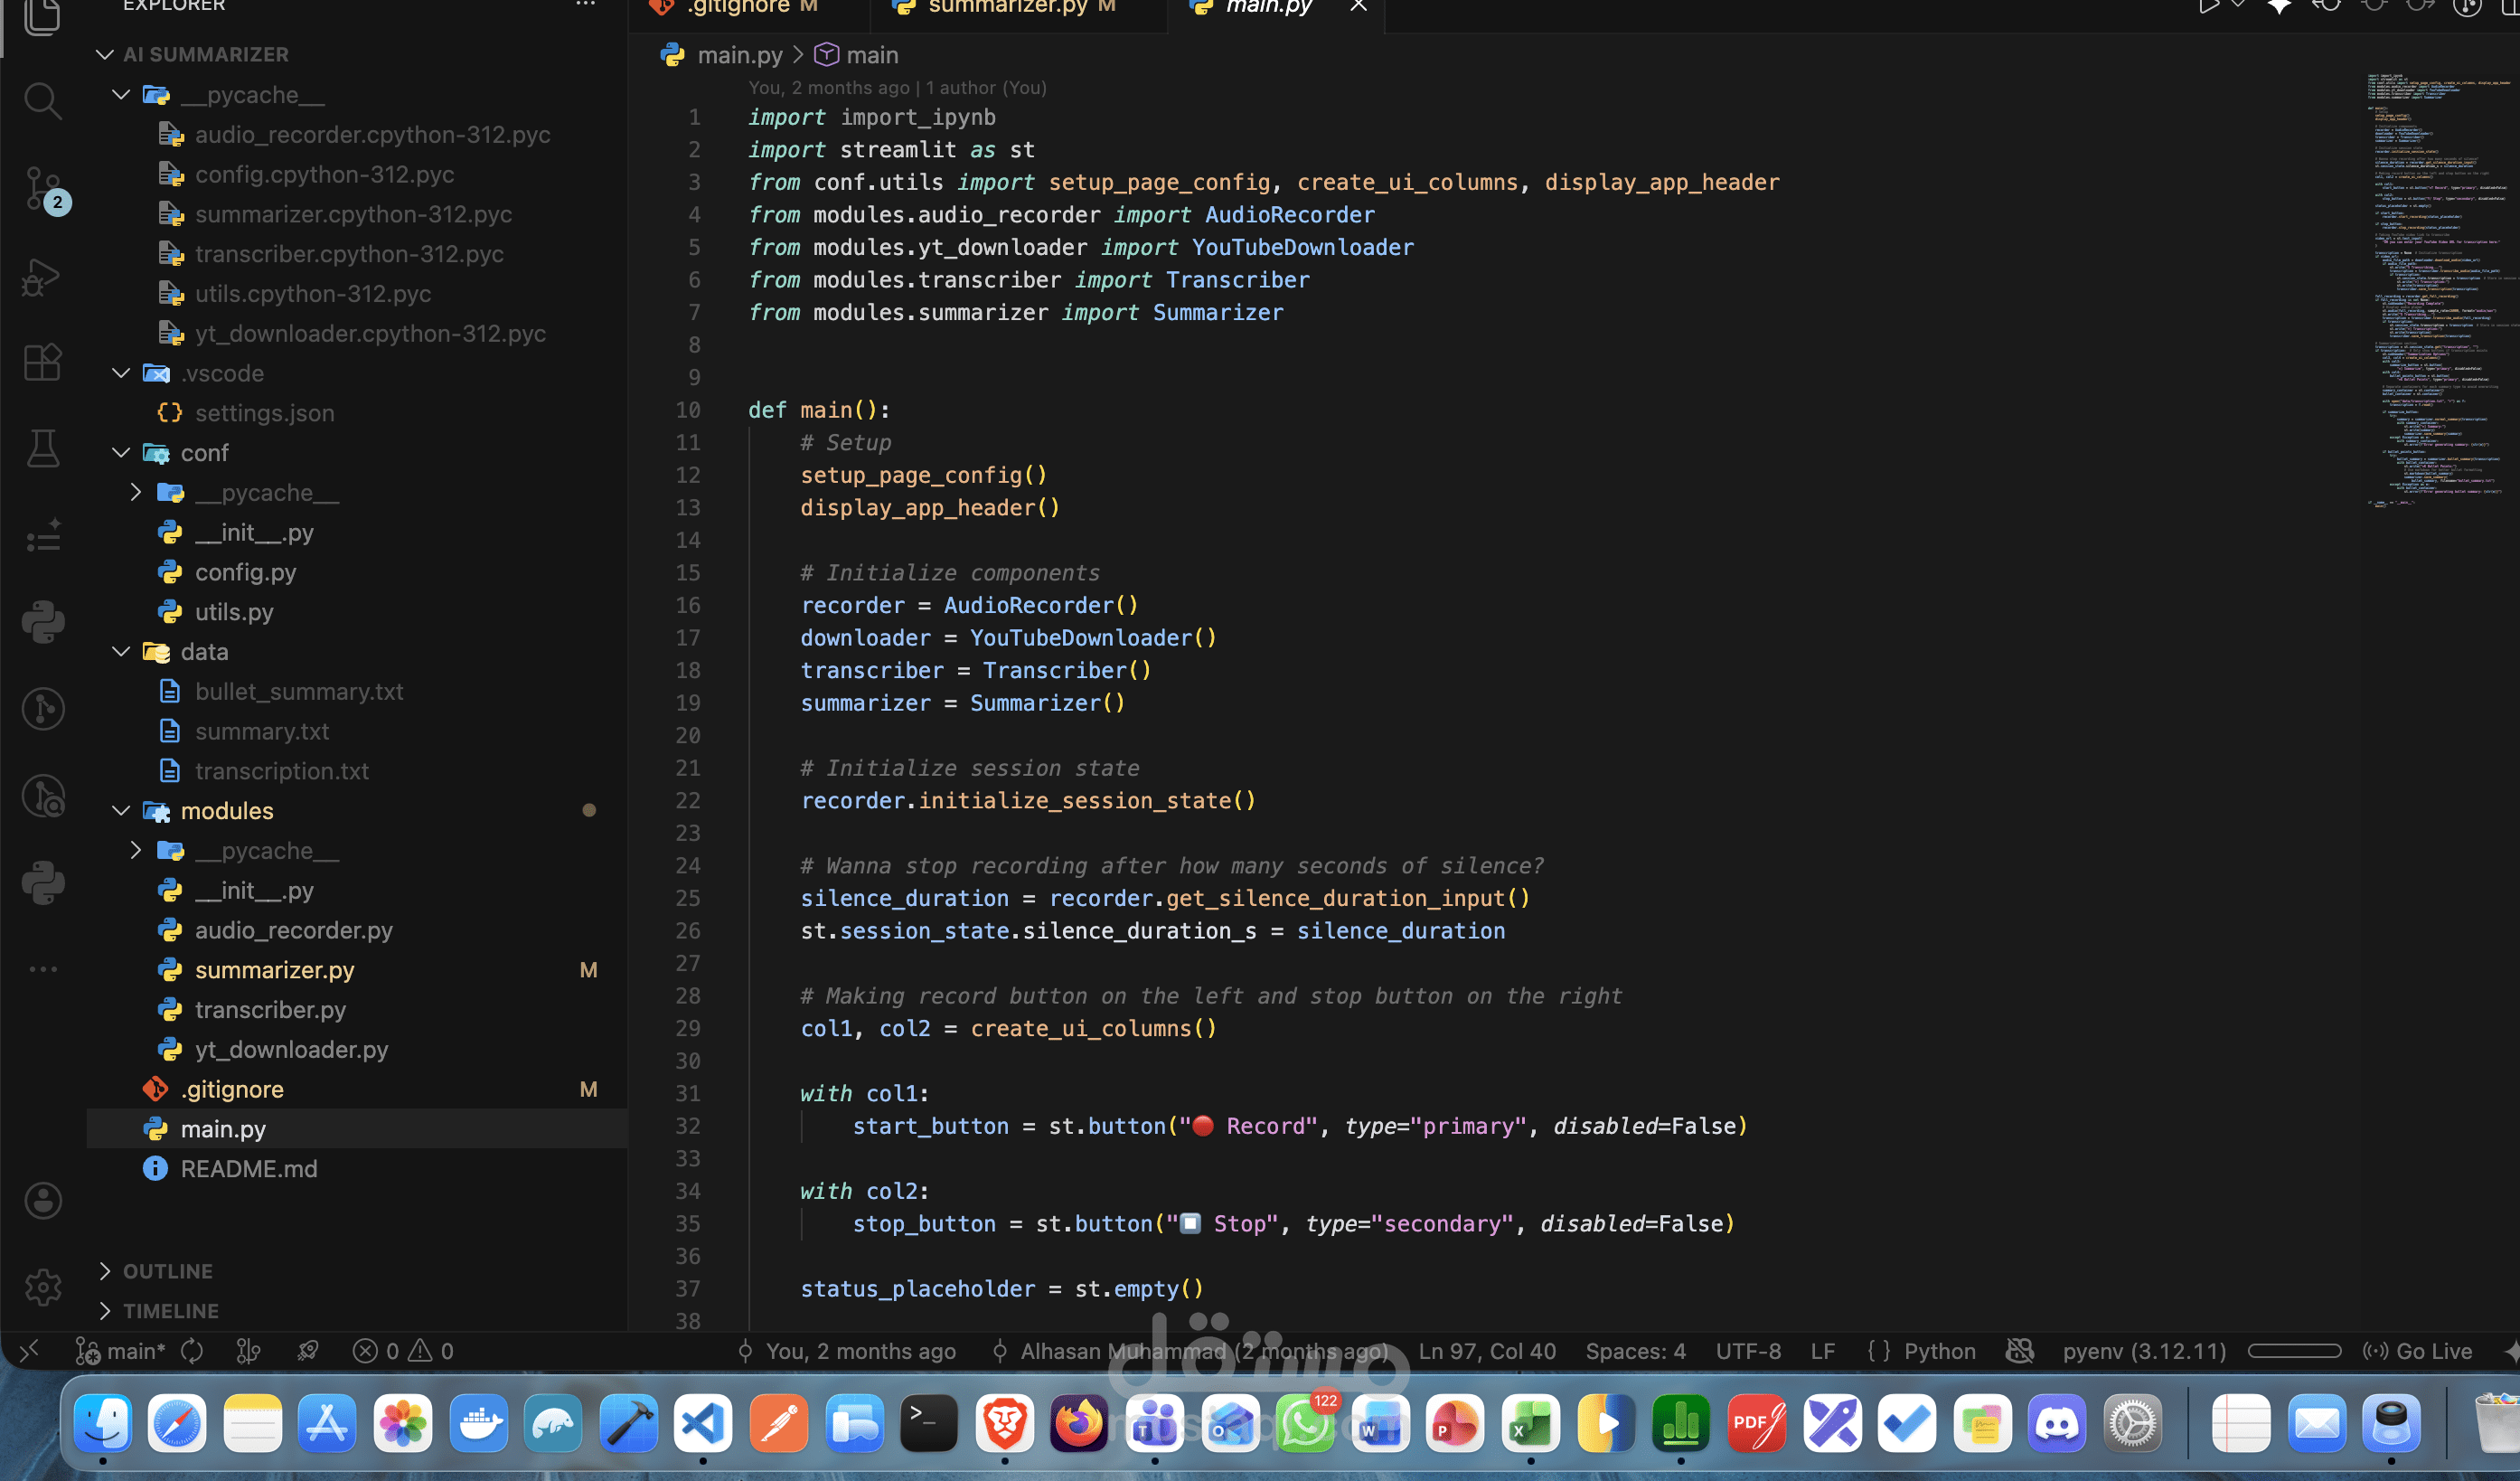Image resolution: width=2520 pixels, height=1481 pixels.
Task: Expand the TIMELINE section
Action: (x=170, y=1310)
